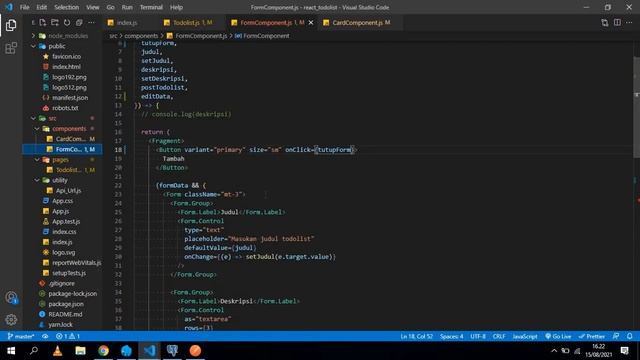Open README.md in the explorer
This screenshot has height=360, width=640.
coord(65,314)
